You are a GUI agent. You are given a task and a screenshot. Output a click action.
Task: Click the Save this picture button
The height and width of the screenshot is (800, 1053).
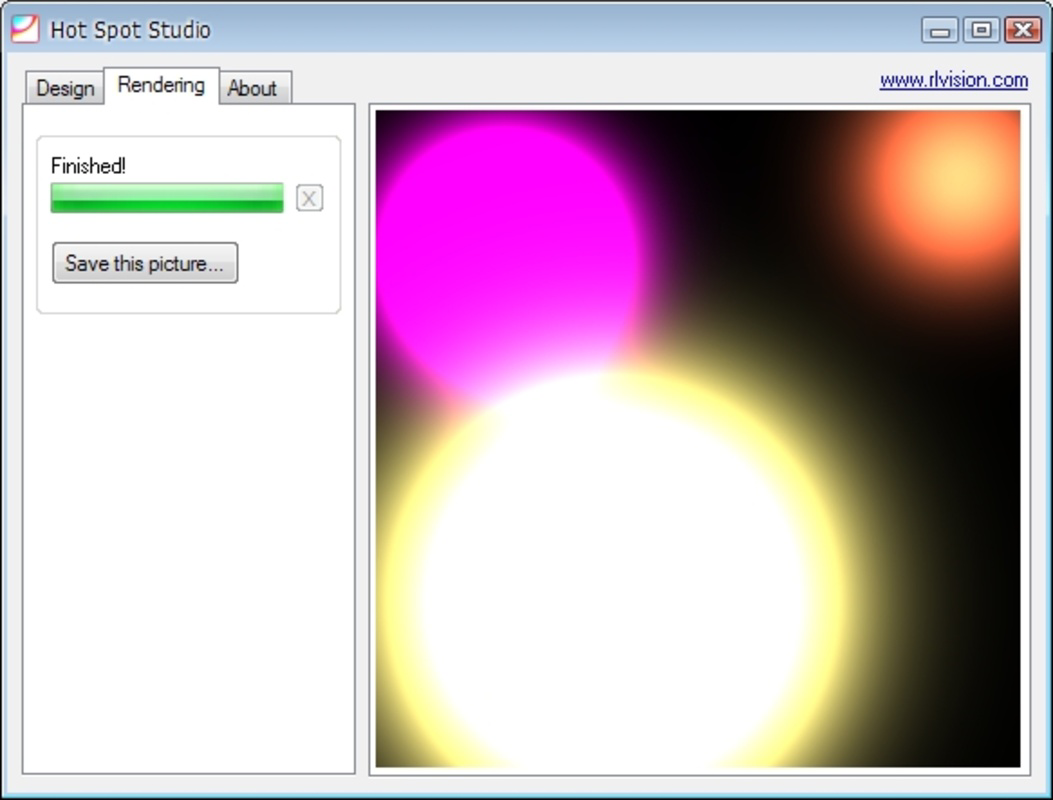pyautogui.click(x=145, y=262)
